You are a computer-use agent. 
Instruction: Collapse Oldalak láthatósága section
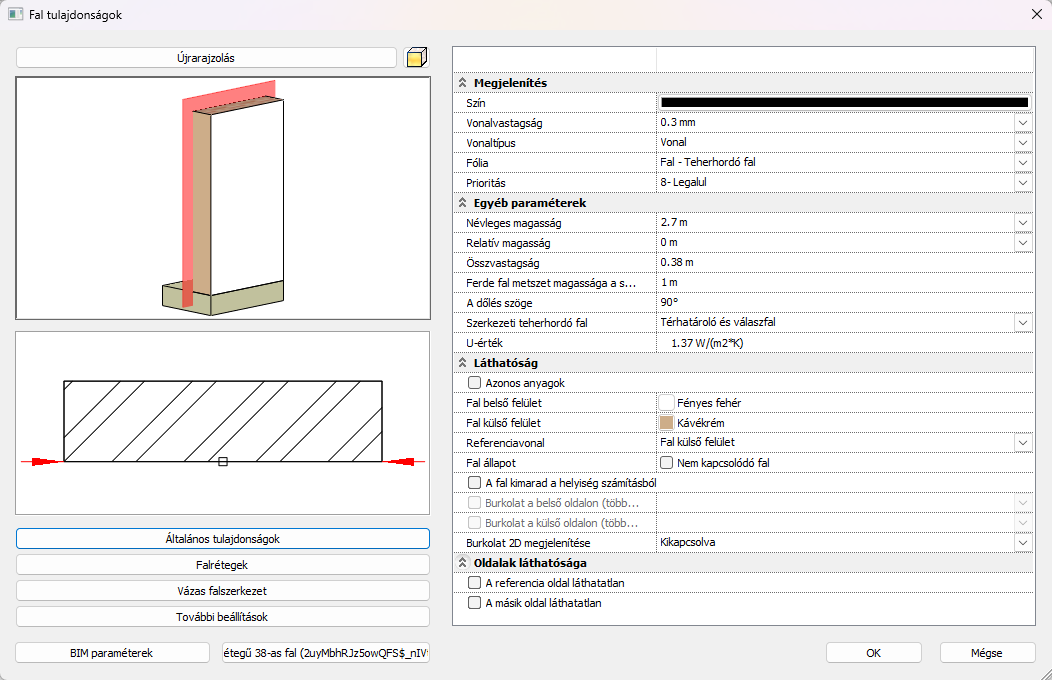coord(463,563)
